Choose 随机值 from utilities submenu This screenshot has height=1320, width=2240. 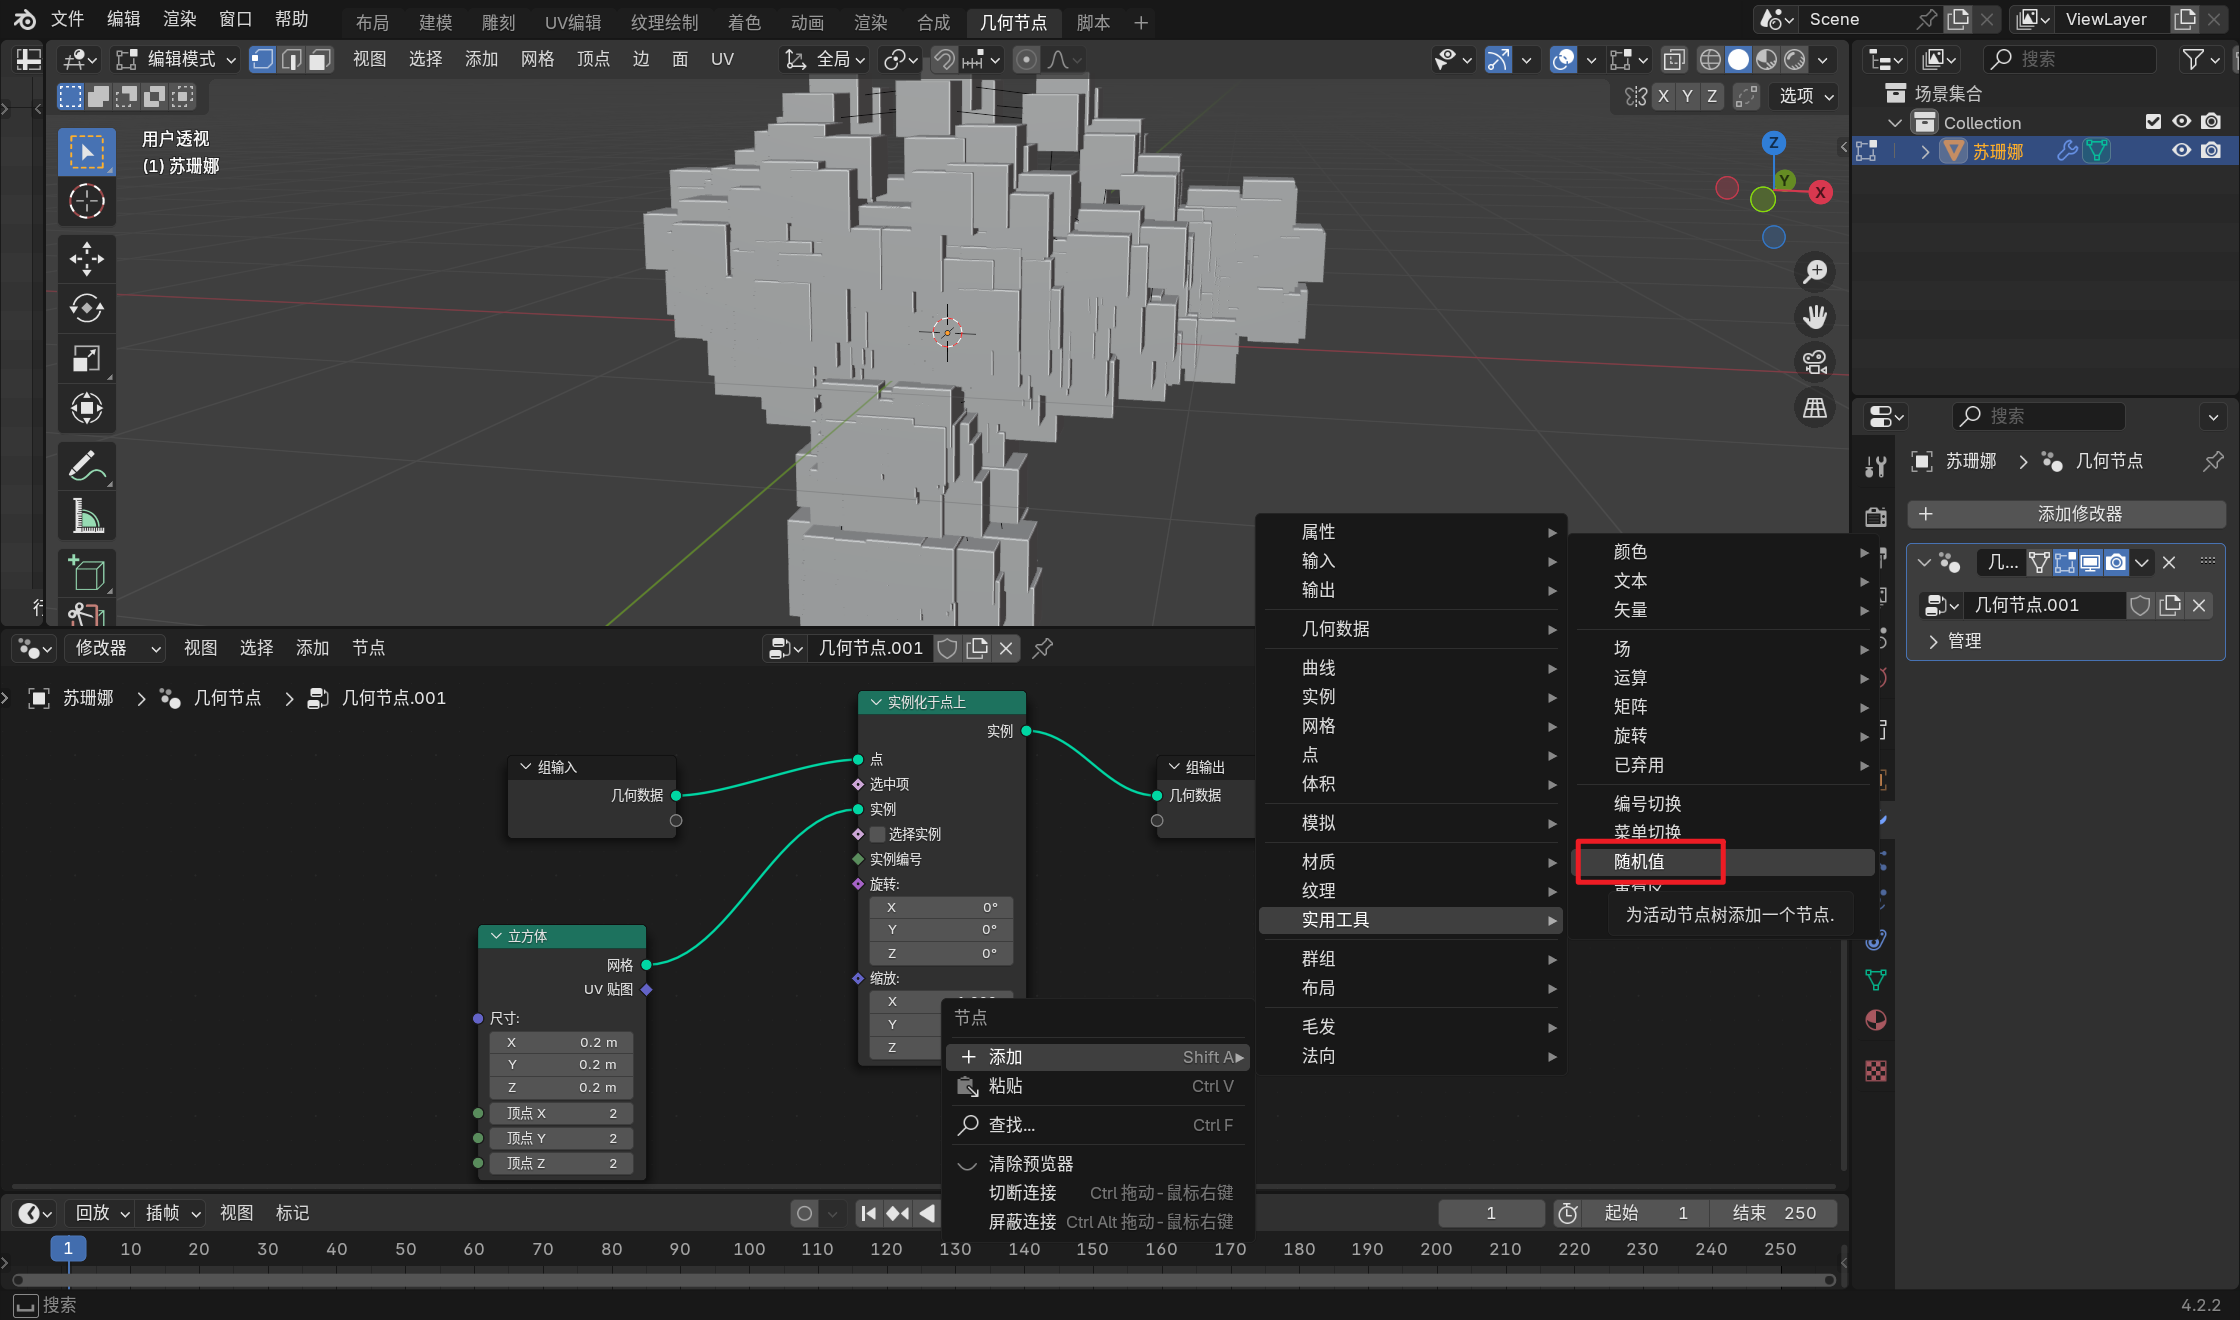coord(1724,861)
